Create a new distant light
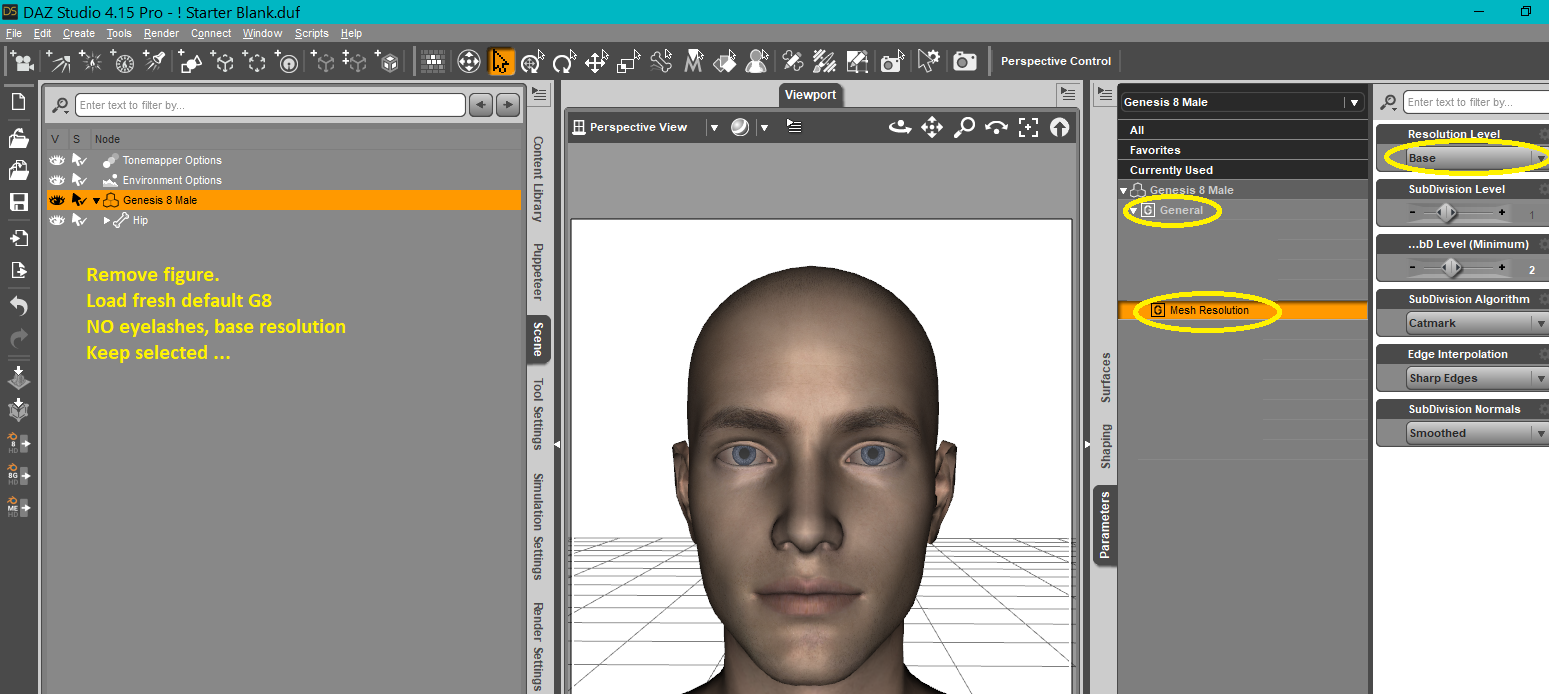1549x694 pixels. (57, 62)
